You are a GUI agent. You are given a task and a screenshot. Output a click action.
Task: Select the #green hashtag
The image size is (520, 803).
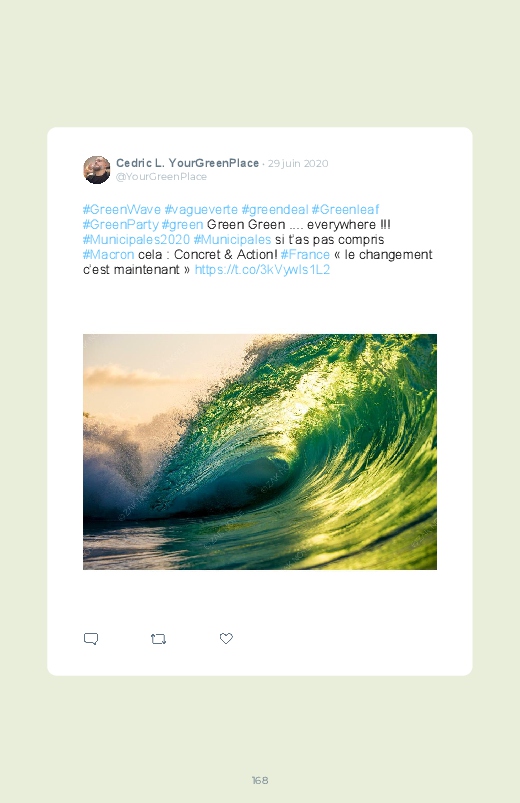coord(182,225)
